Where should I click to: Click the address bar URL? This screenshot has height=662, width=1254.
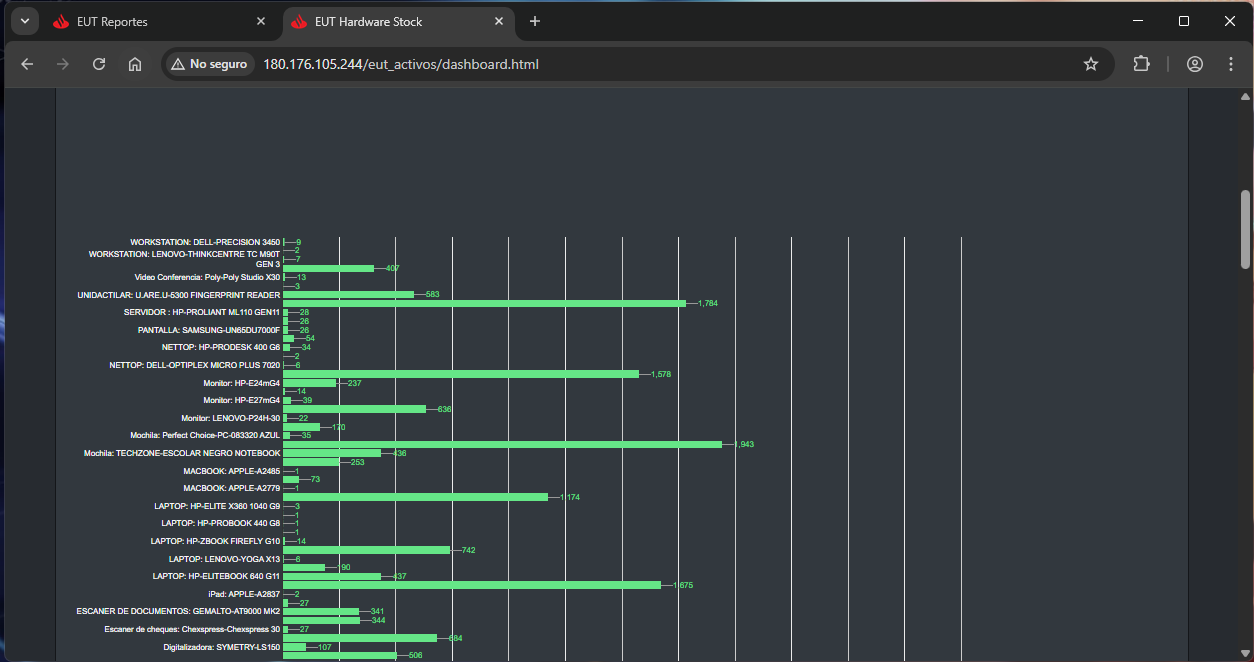tap(400, 64)
